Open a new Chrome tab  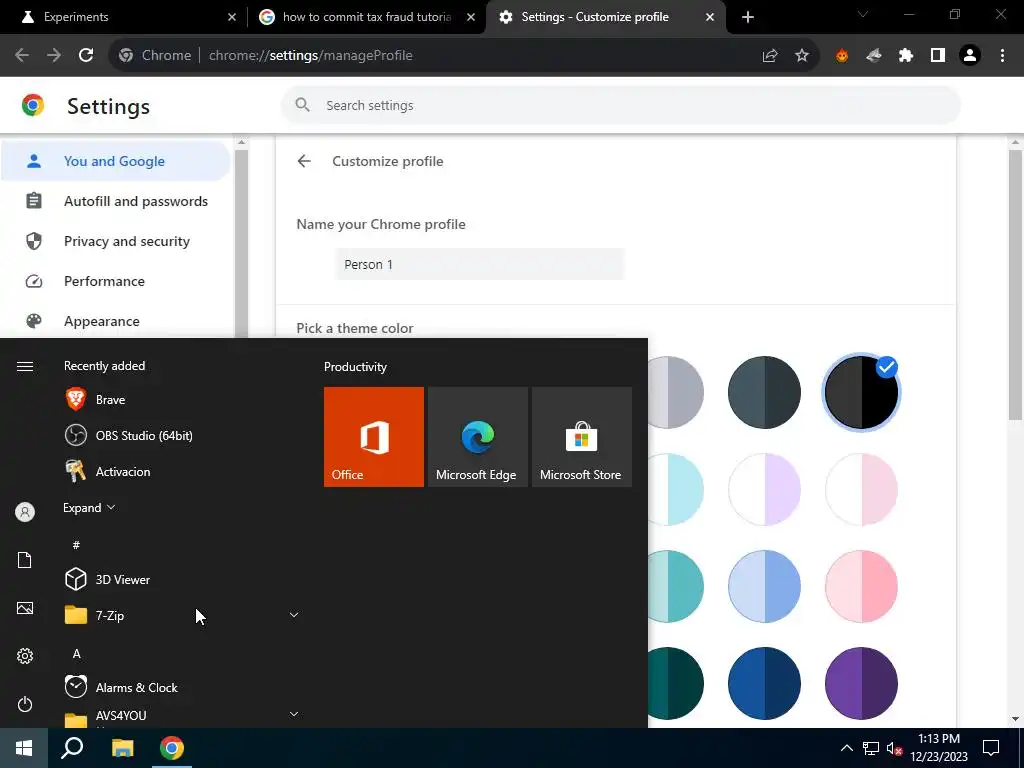coord(748,17)
